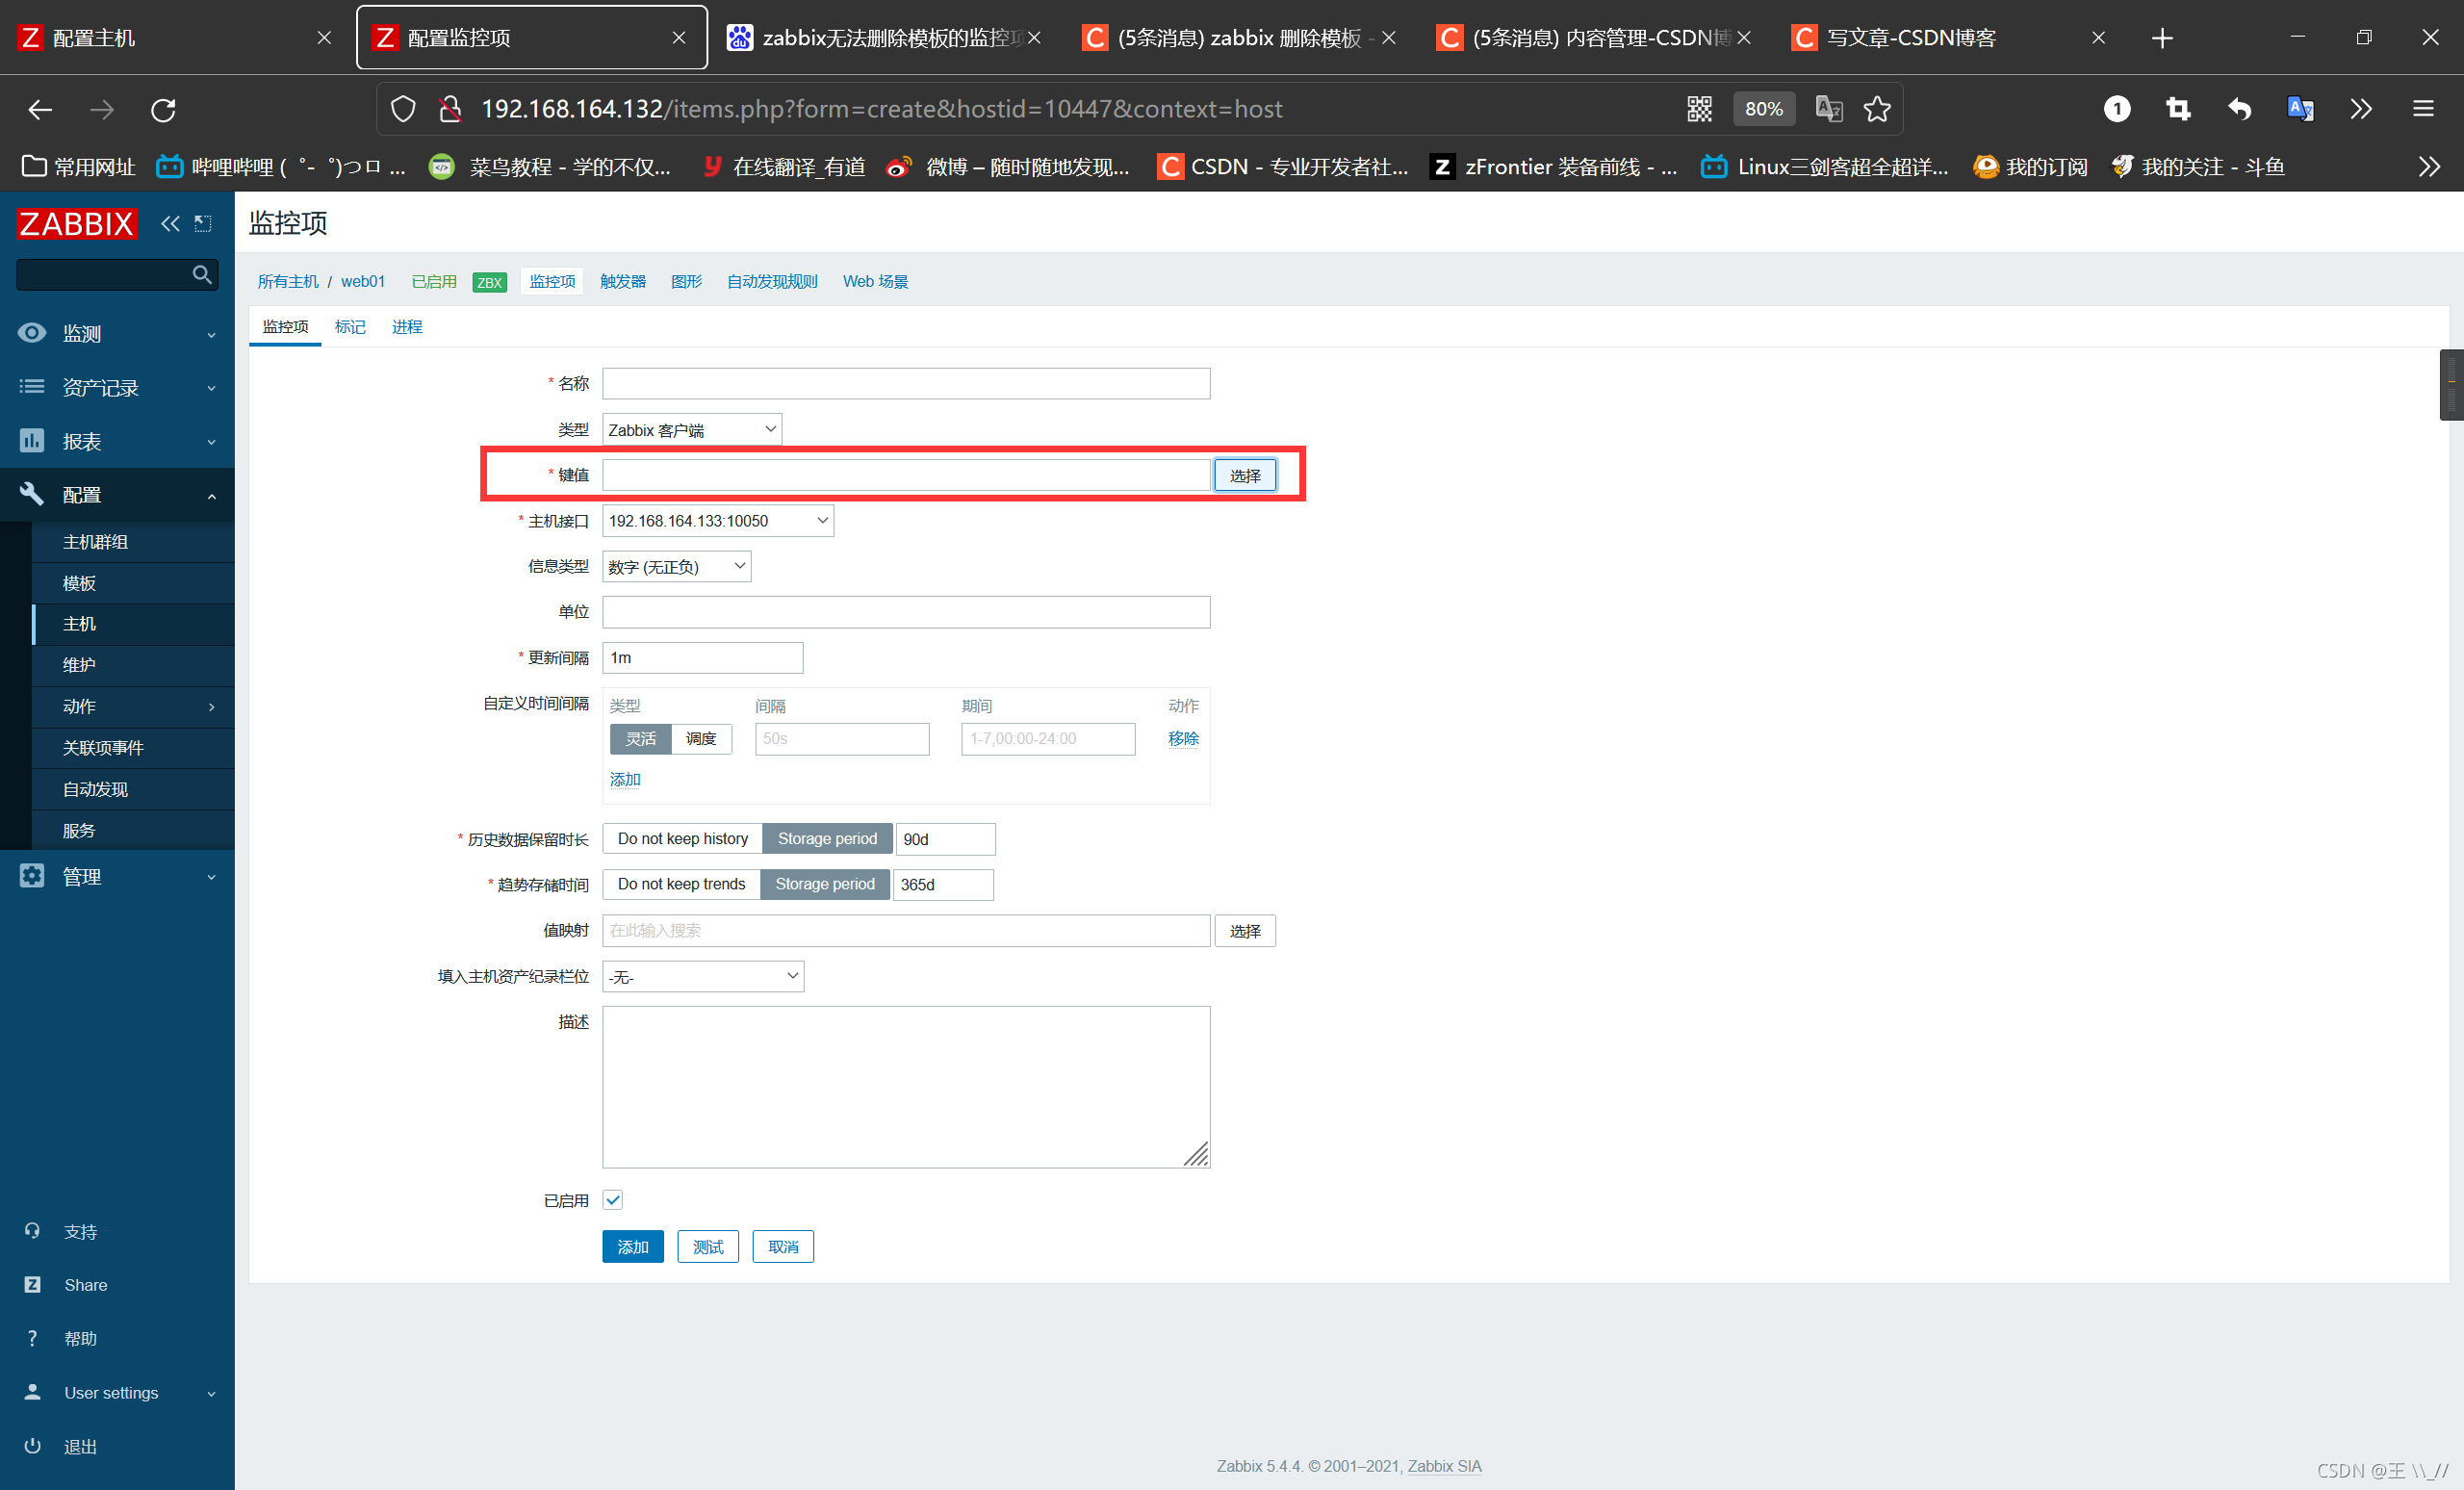Click the 名称 input field

[x=905, y=384]
